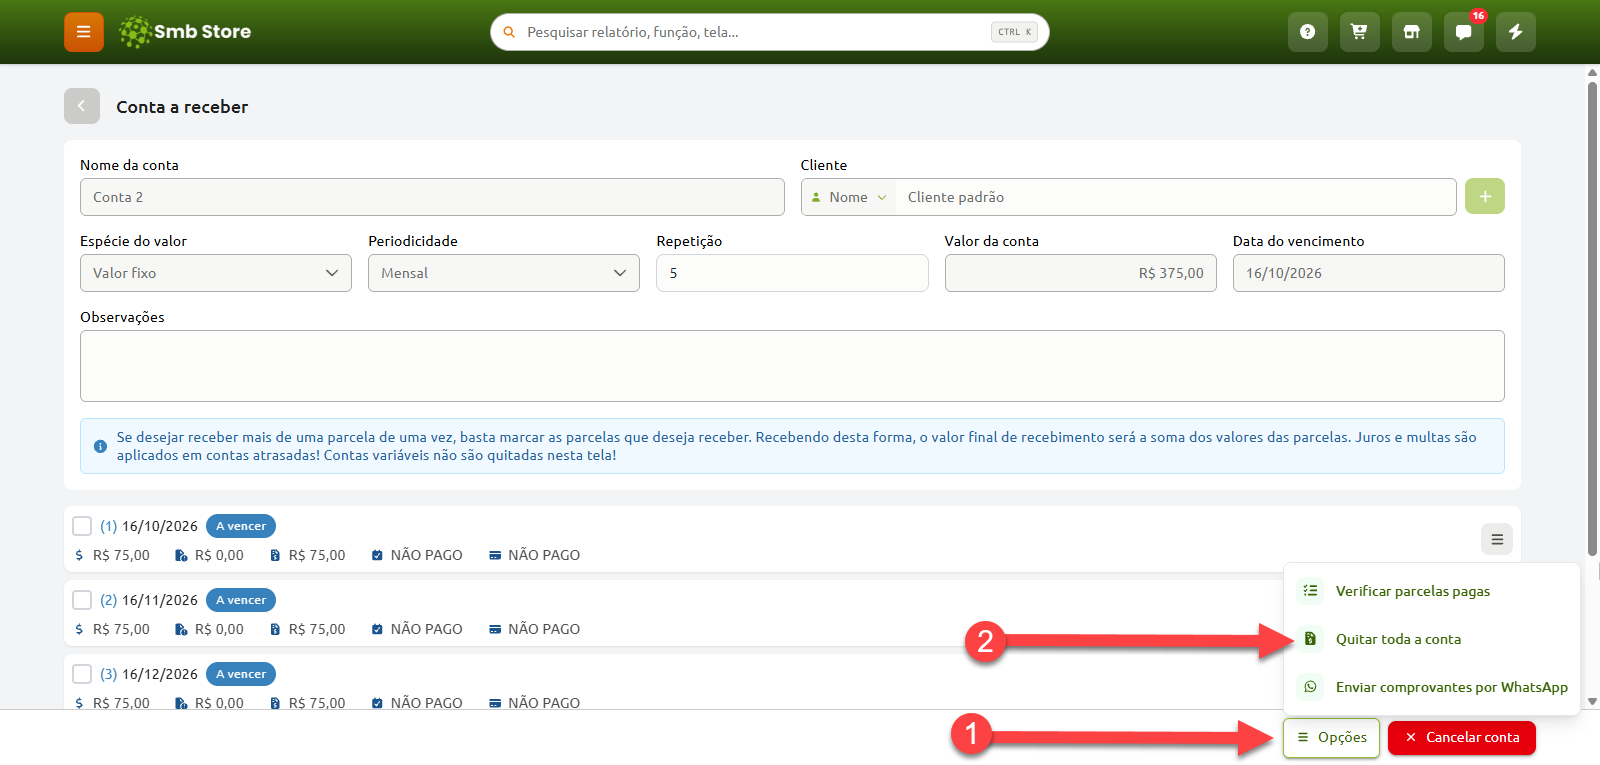Click the dollar icon of installment 16/11/2026
The height and width of the screenshot is (765, 1600).
(x=79, y=629)
